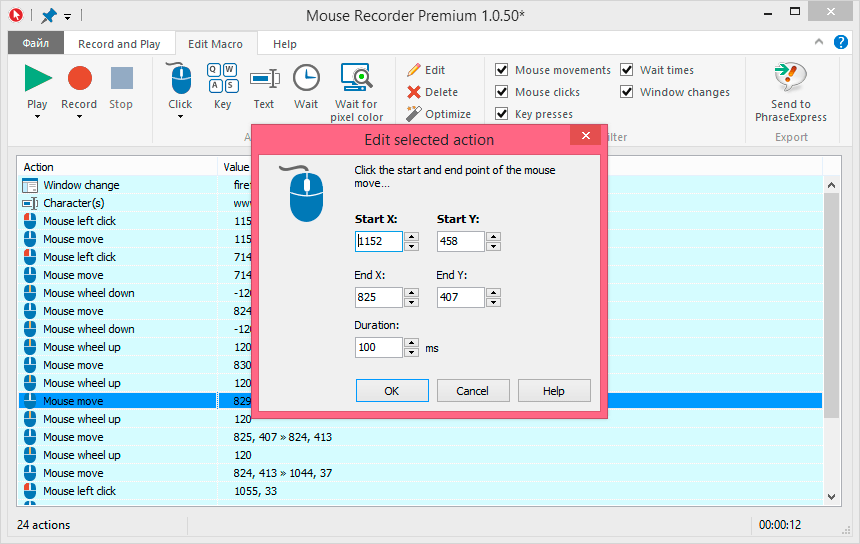Screen dimensions: 860x544
Task: Click the Start Y input field
Action: pos(461,241)
